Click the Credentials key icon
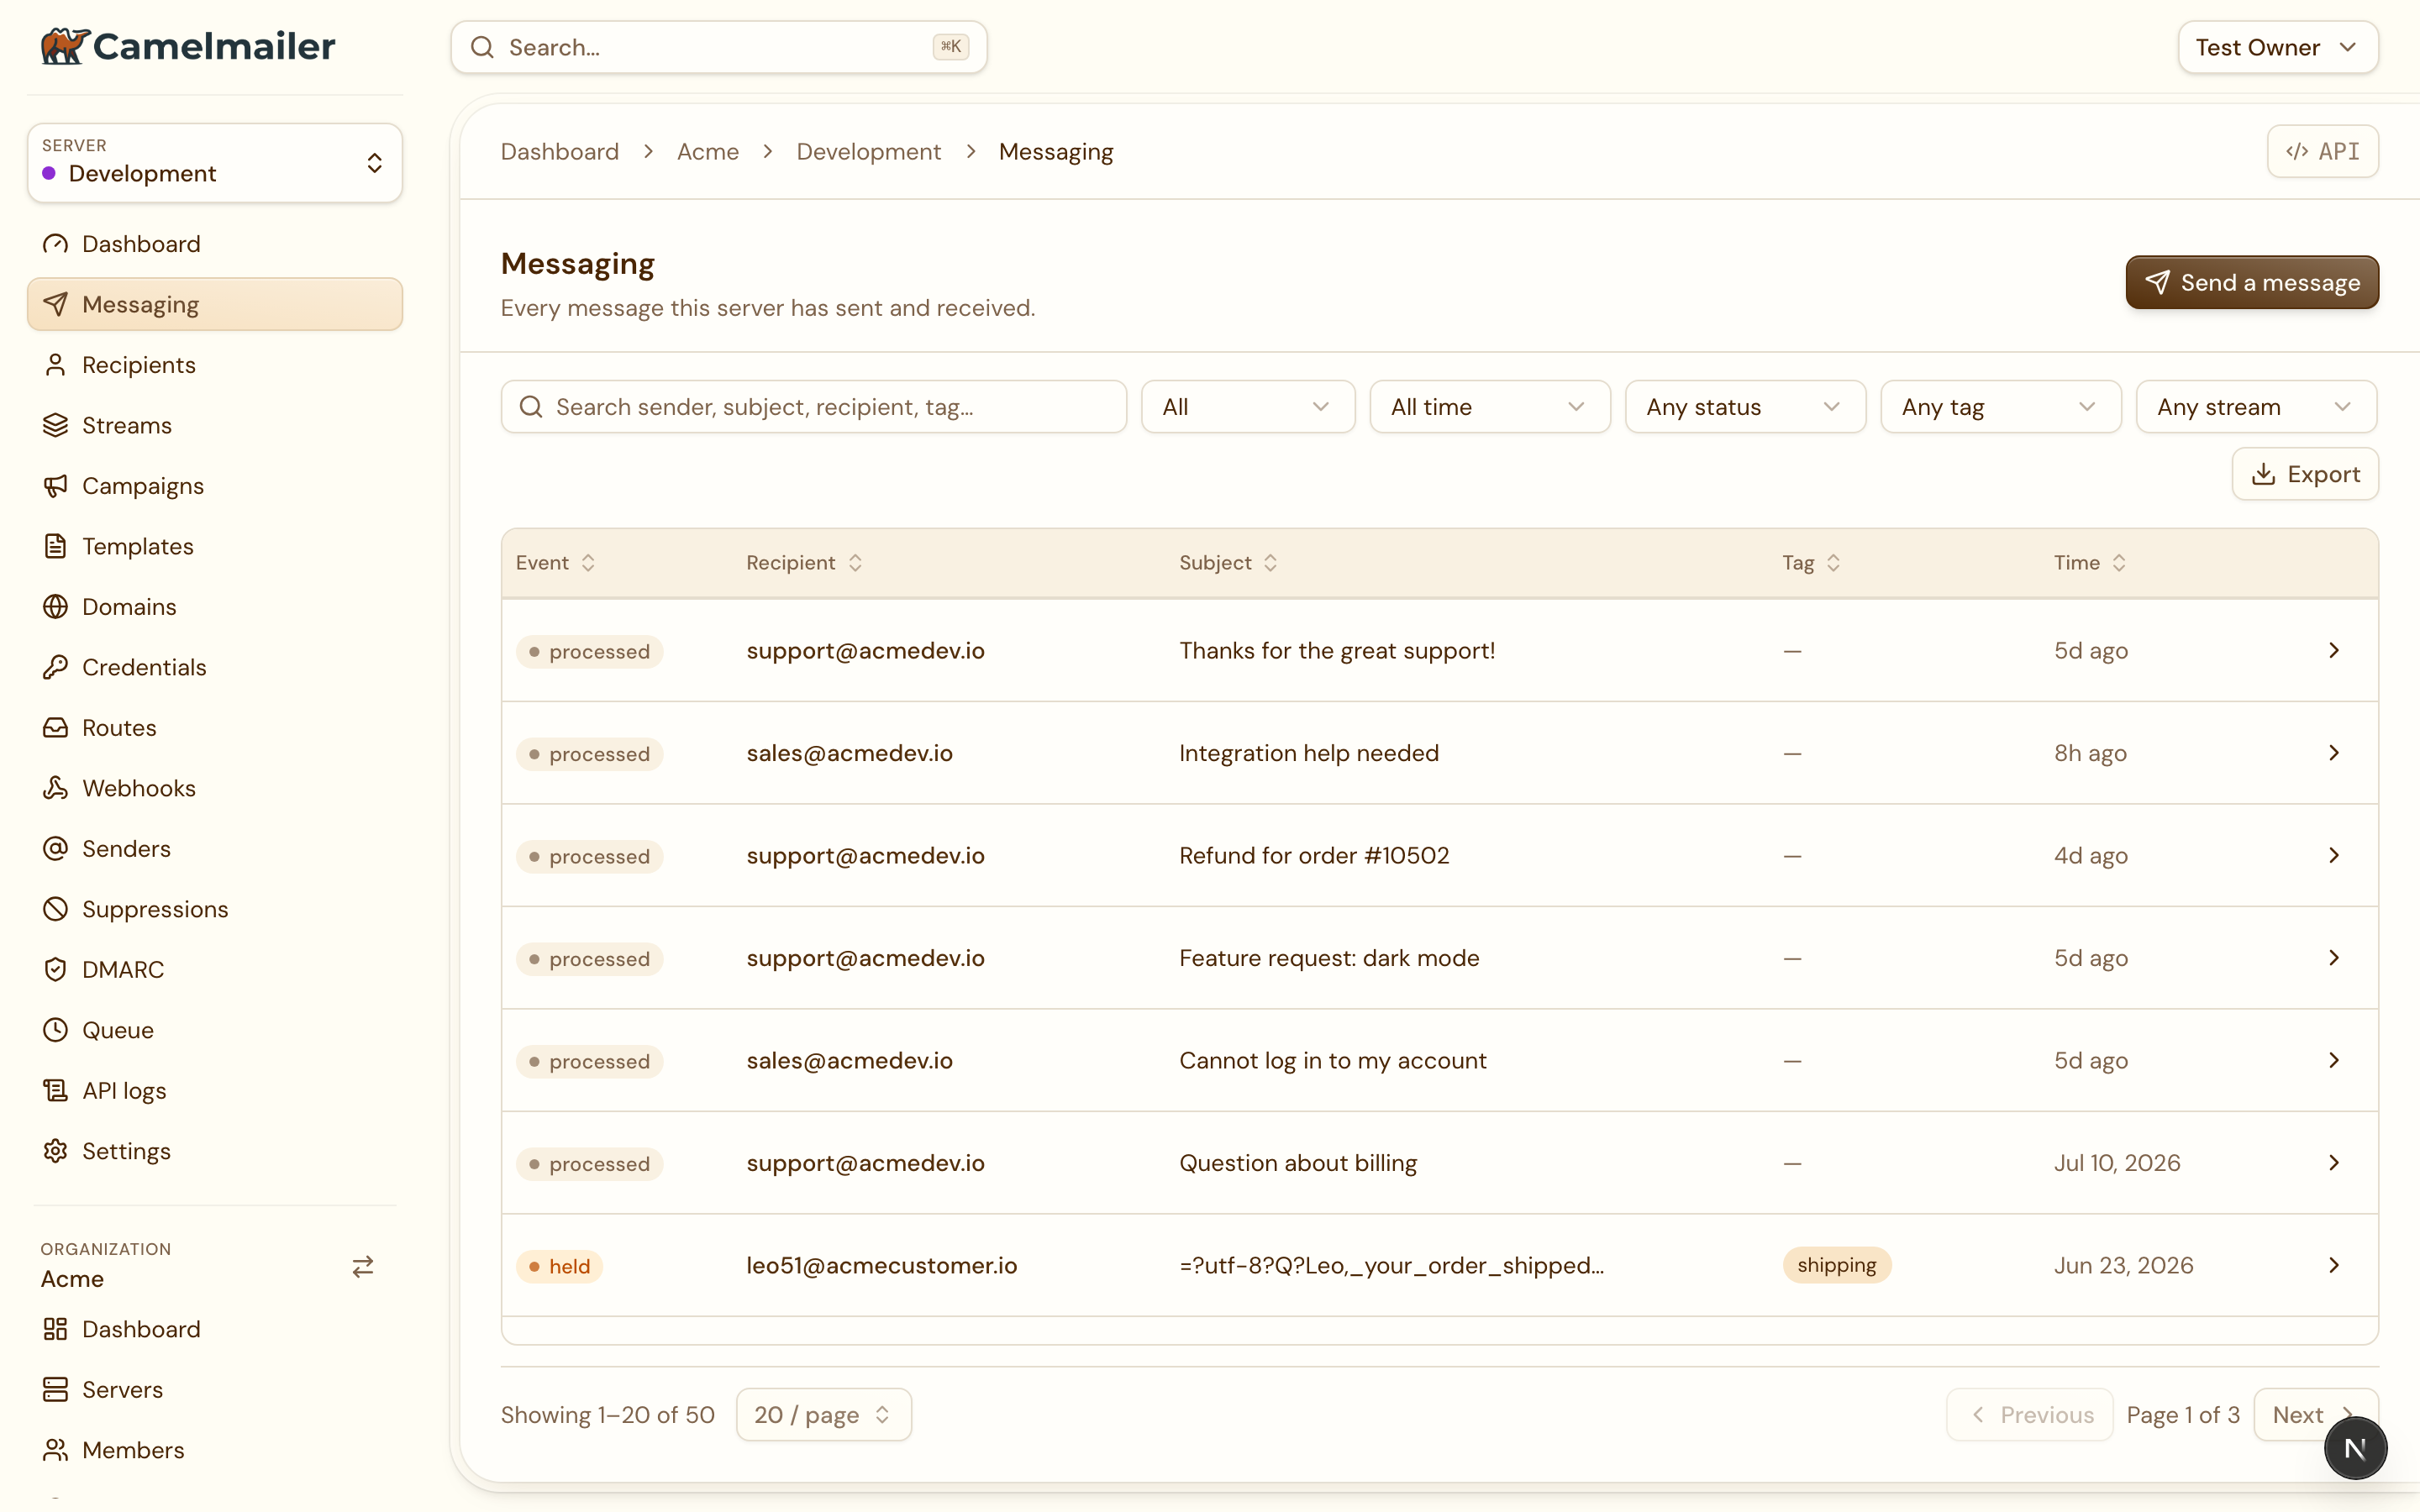This screenshot has width=2420, height=1512. pos(55,667)
